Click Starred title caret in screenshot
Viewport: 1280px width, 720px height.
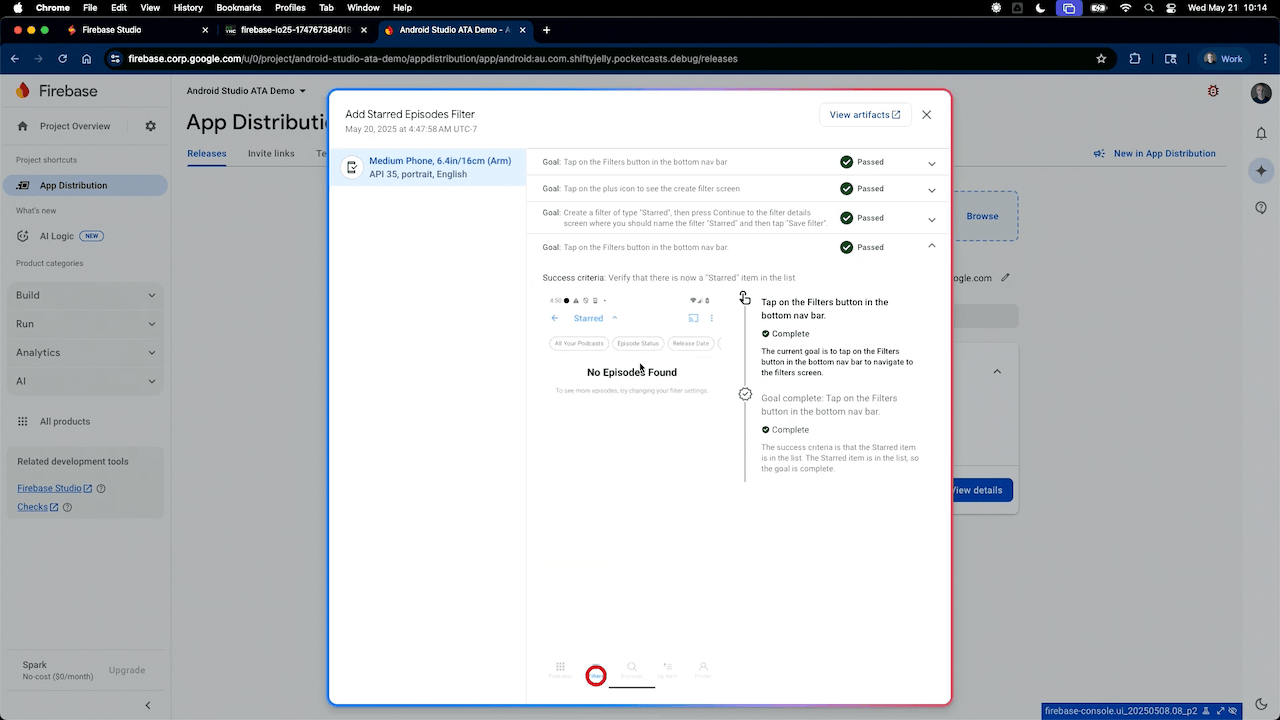[x=615, y=318]
